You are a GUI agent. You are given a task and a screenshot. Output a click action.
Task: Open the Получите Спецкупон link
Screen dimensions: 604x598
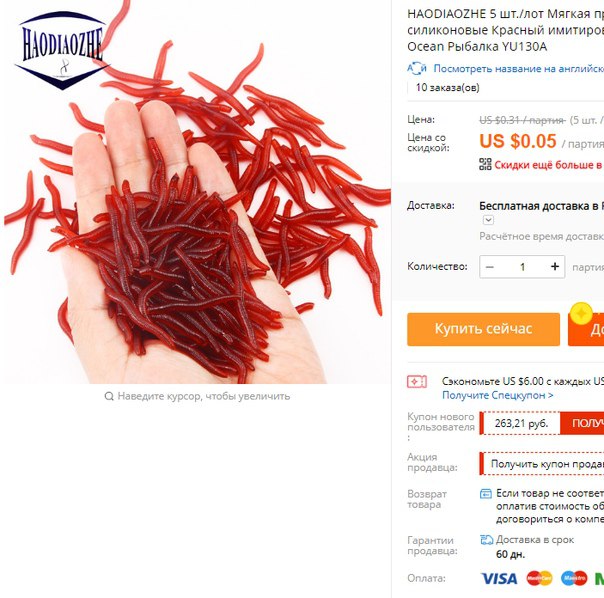pyautogui.click(x=498, y=395)
